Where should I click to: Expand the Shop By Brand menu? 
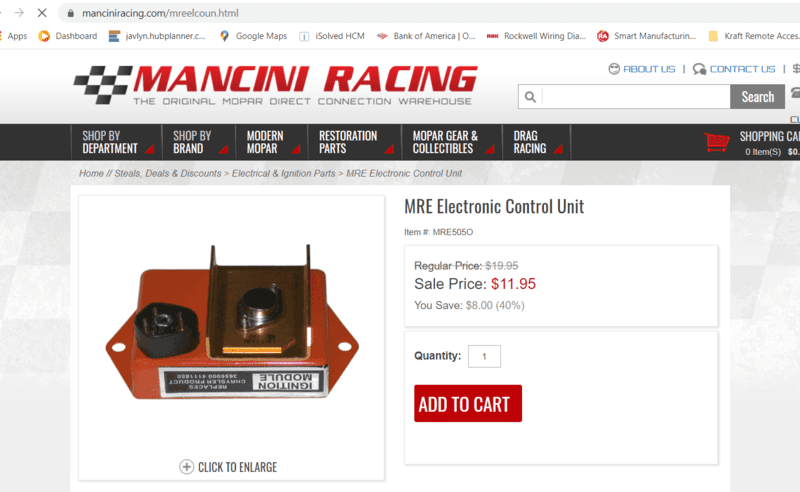tap(198, 142)
